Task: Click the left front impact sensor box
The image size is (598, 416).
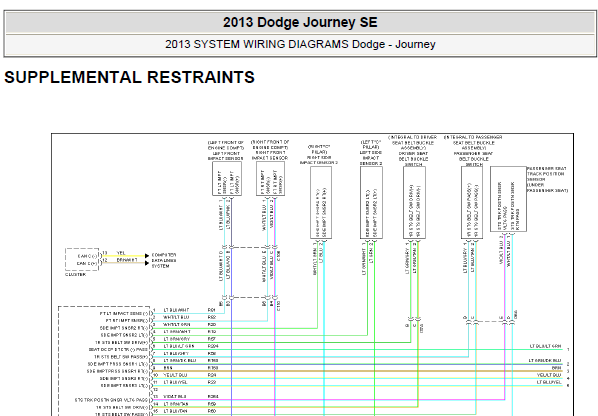Action: tap(227, 179)
